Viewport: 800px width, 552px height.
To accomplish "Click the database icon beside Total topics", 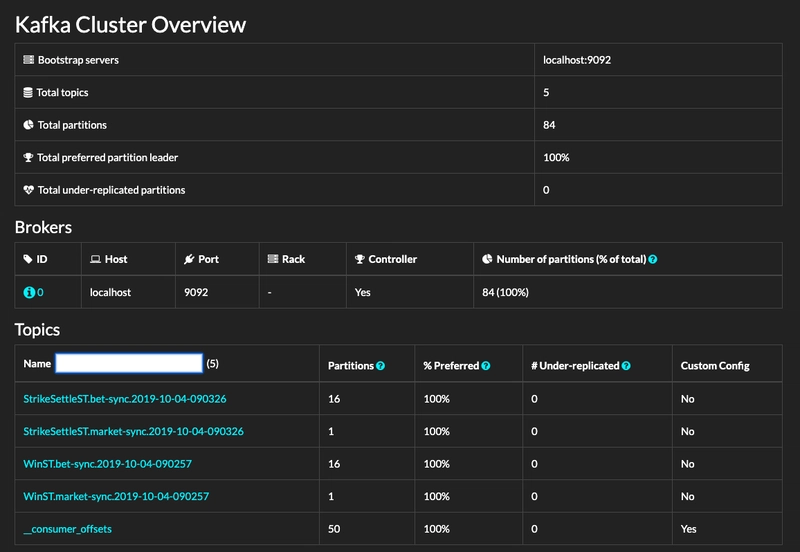I will [x=28, y=92].
